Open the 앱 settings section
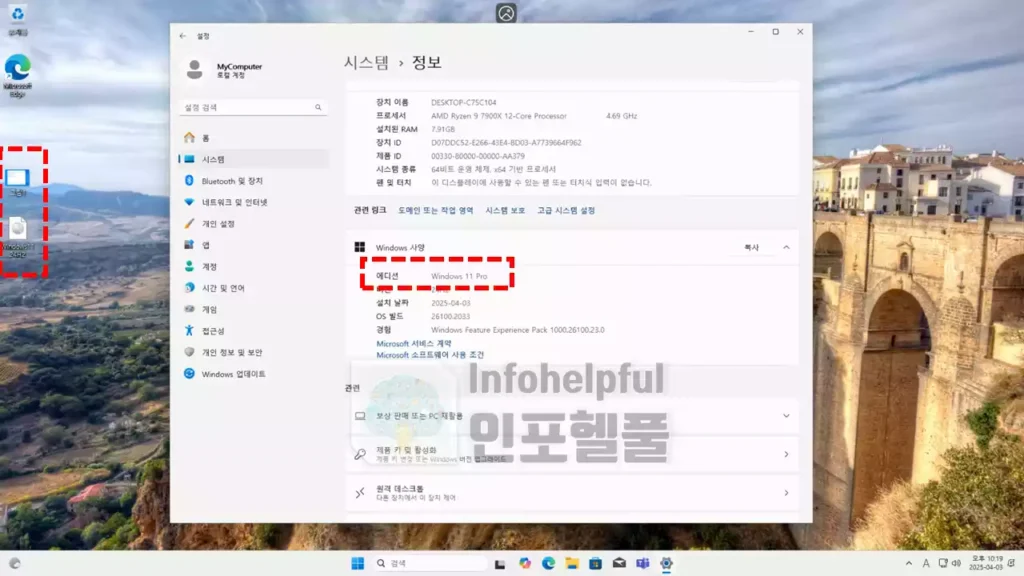This screenshot has width=1024, height=576. [x=253, y=245]
